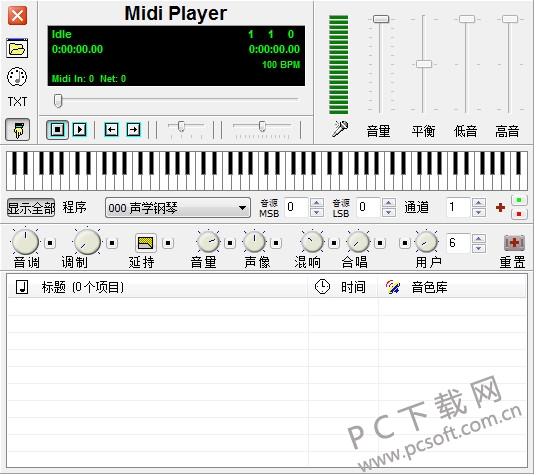This screenshot has width=534, height=474.
Task: Click the MIDI connector icon with the music note
Action: click(17, 77)
